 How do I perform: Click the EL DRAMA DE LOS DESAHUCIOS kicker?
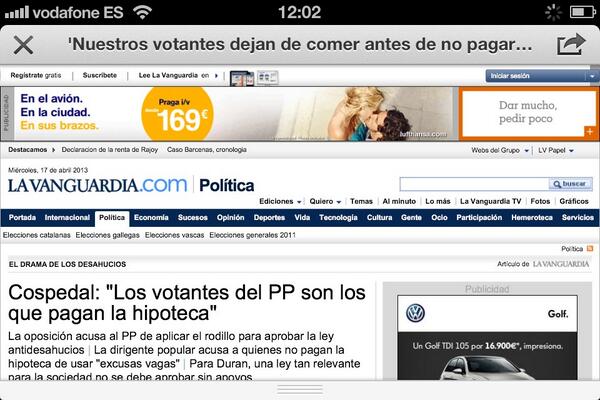coord(67,264)
